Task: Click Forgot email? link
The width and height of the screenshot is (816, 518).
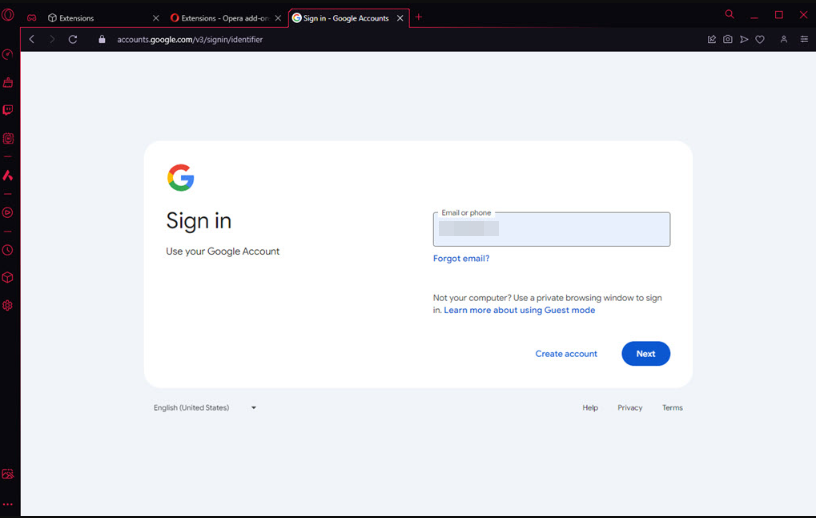Action: [461, 258]
